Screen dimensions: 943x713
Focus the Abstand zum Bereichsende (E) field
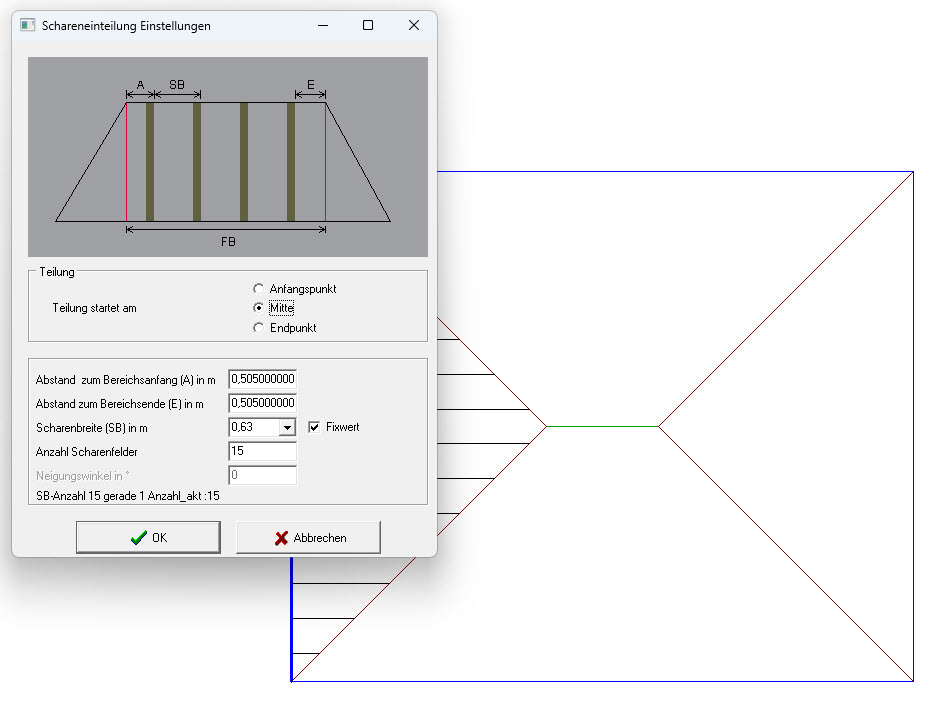(x=263, y=403)
